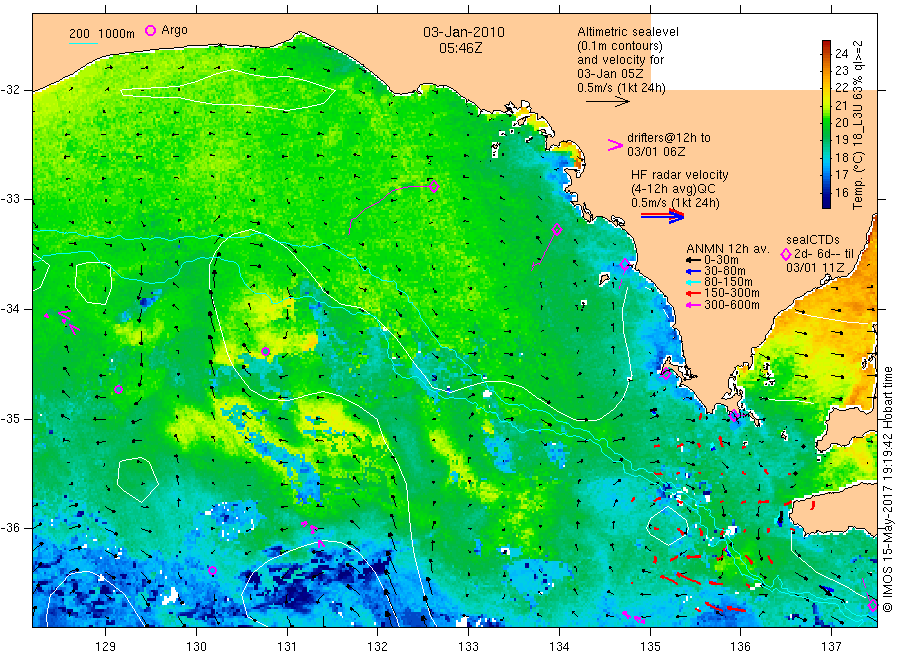Click the 137 longitude axis label
This screenshot has height=660, width=900.
pos(831,647)
